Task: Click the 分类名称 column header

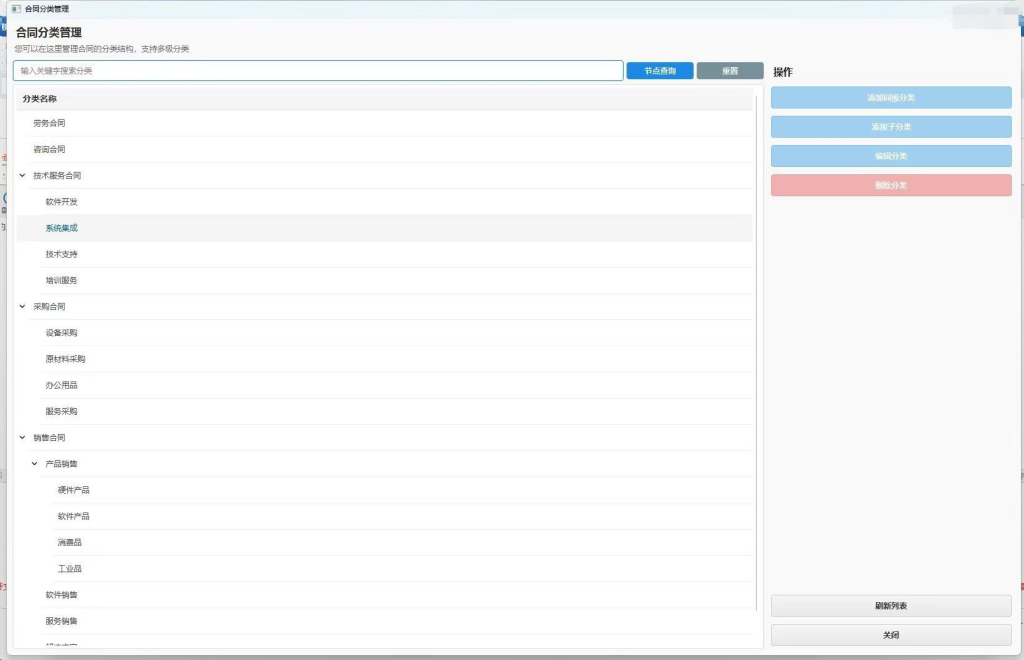Action: (40, 98)
